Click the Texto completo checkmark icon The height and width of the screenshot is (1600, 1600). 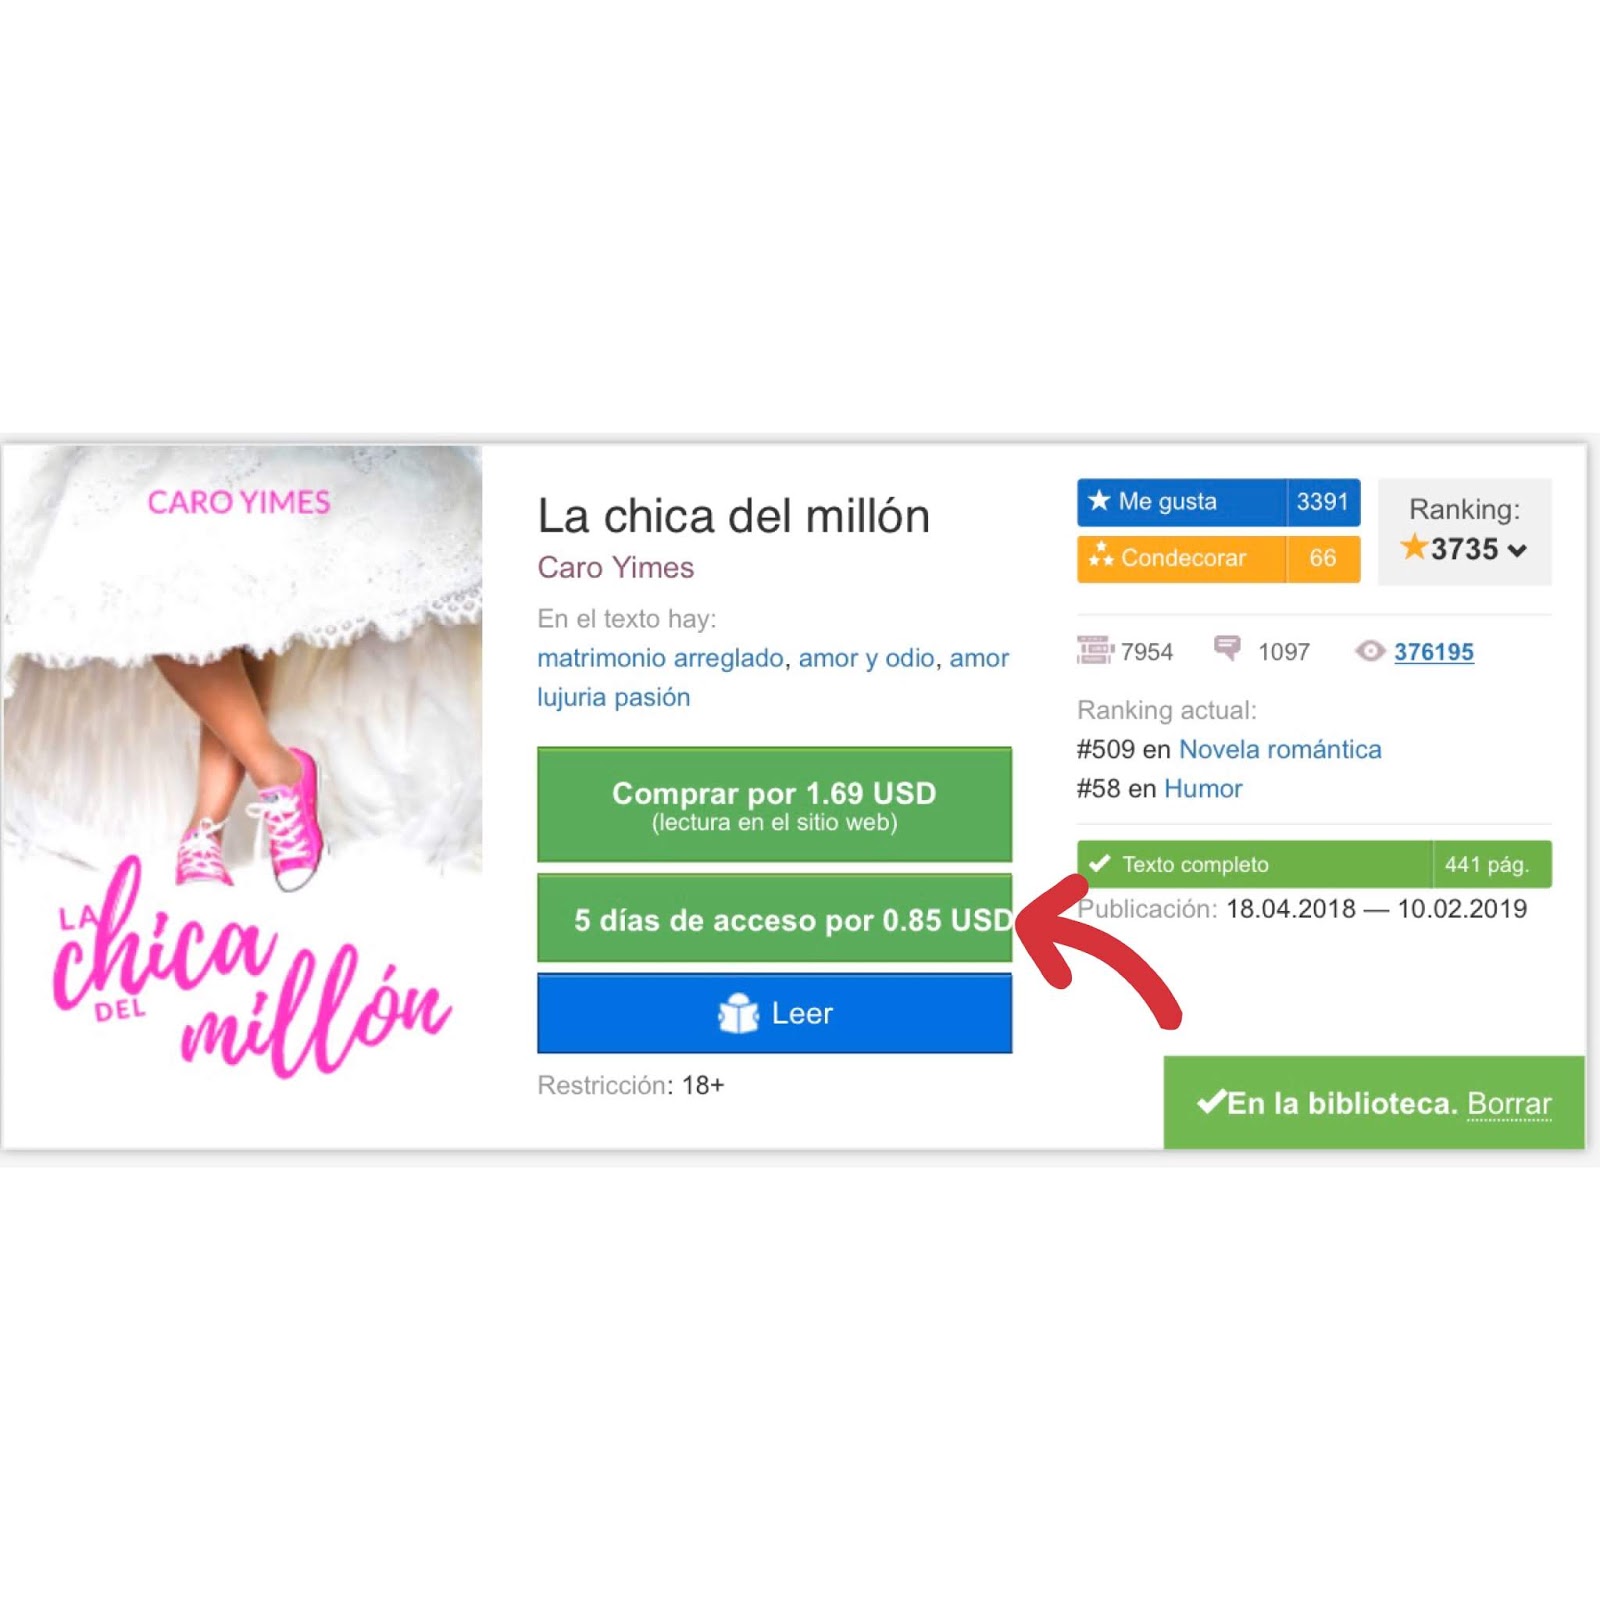pyautogui.click(x=1100, y=863)
